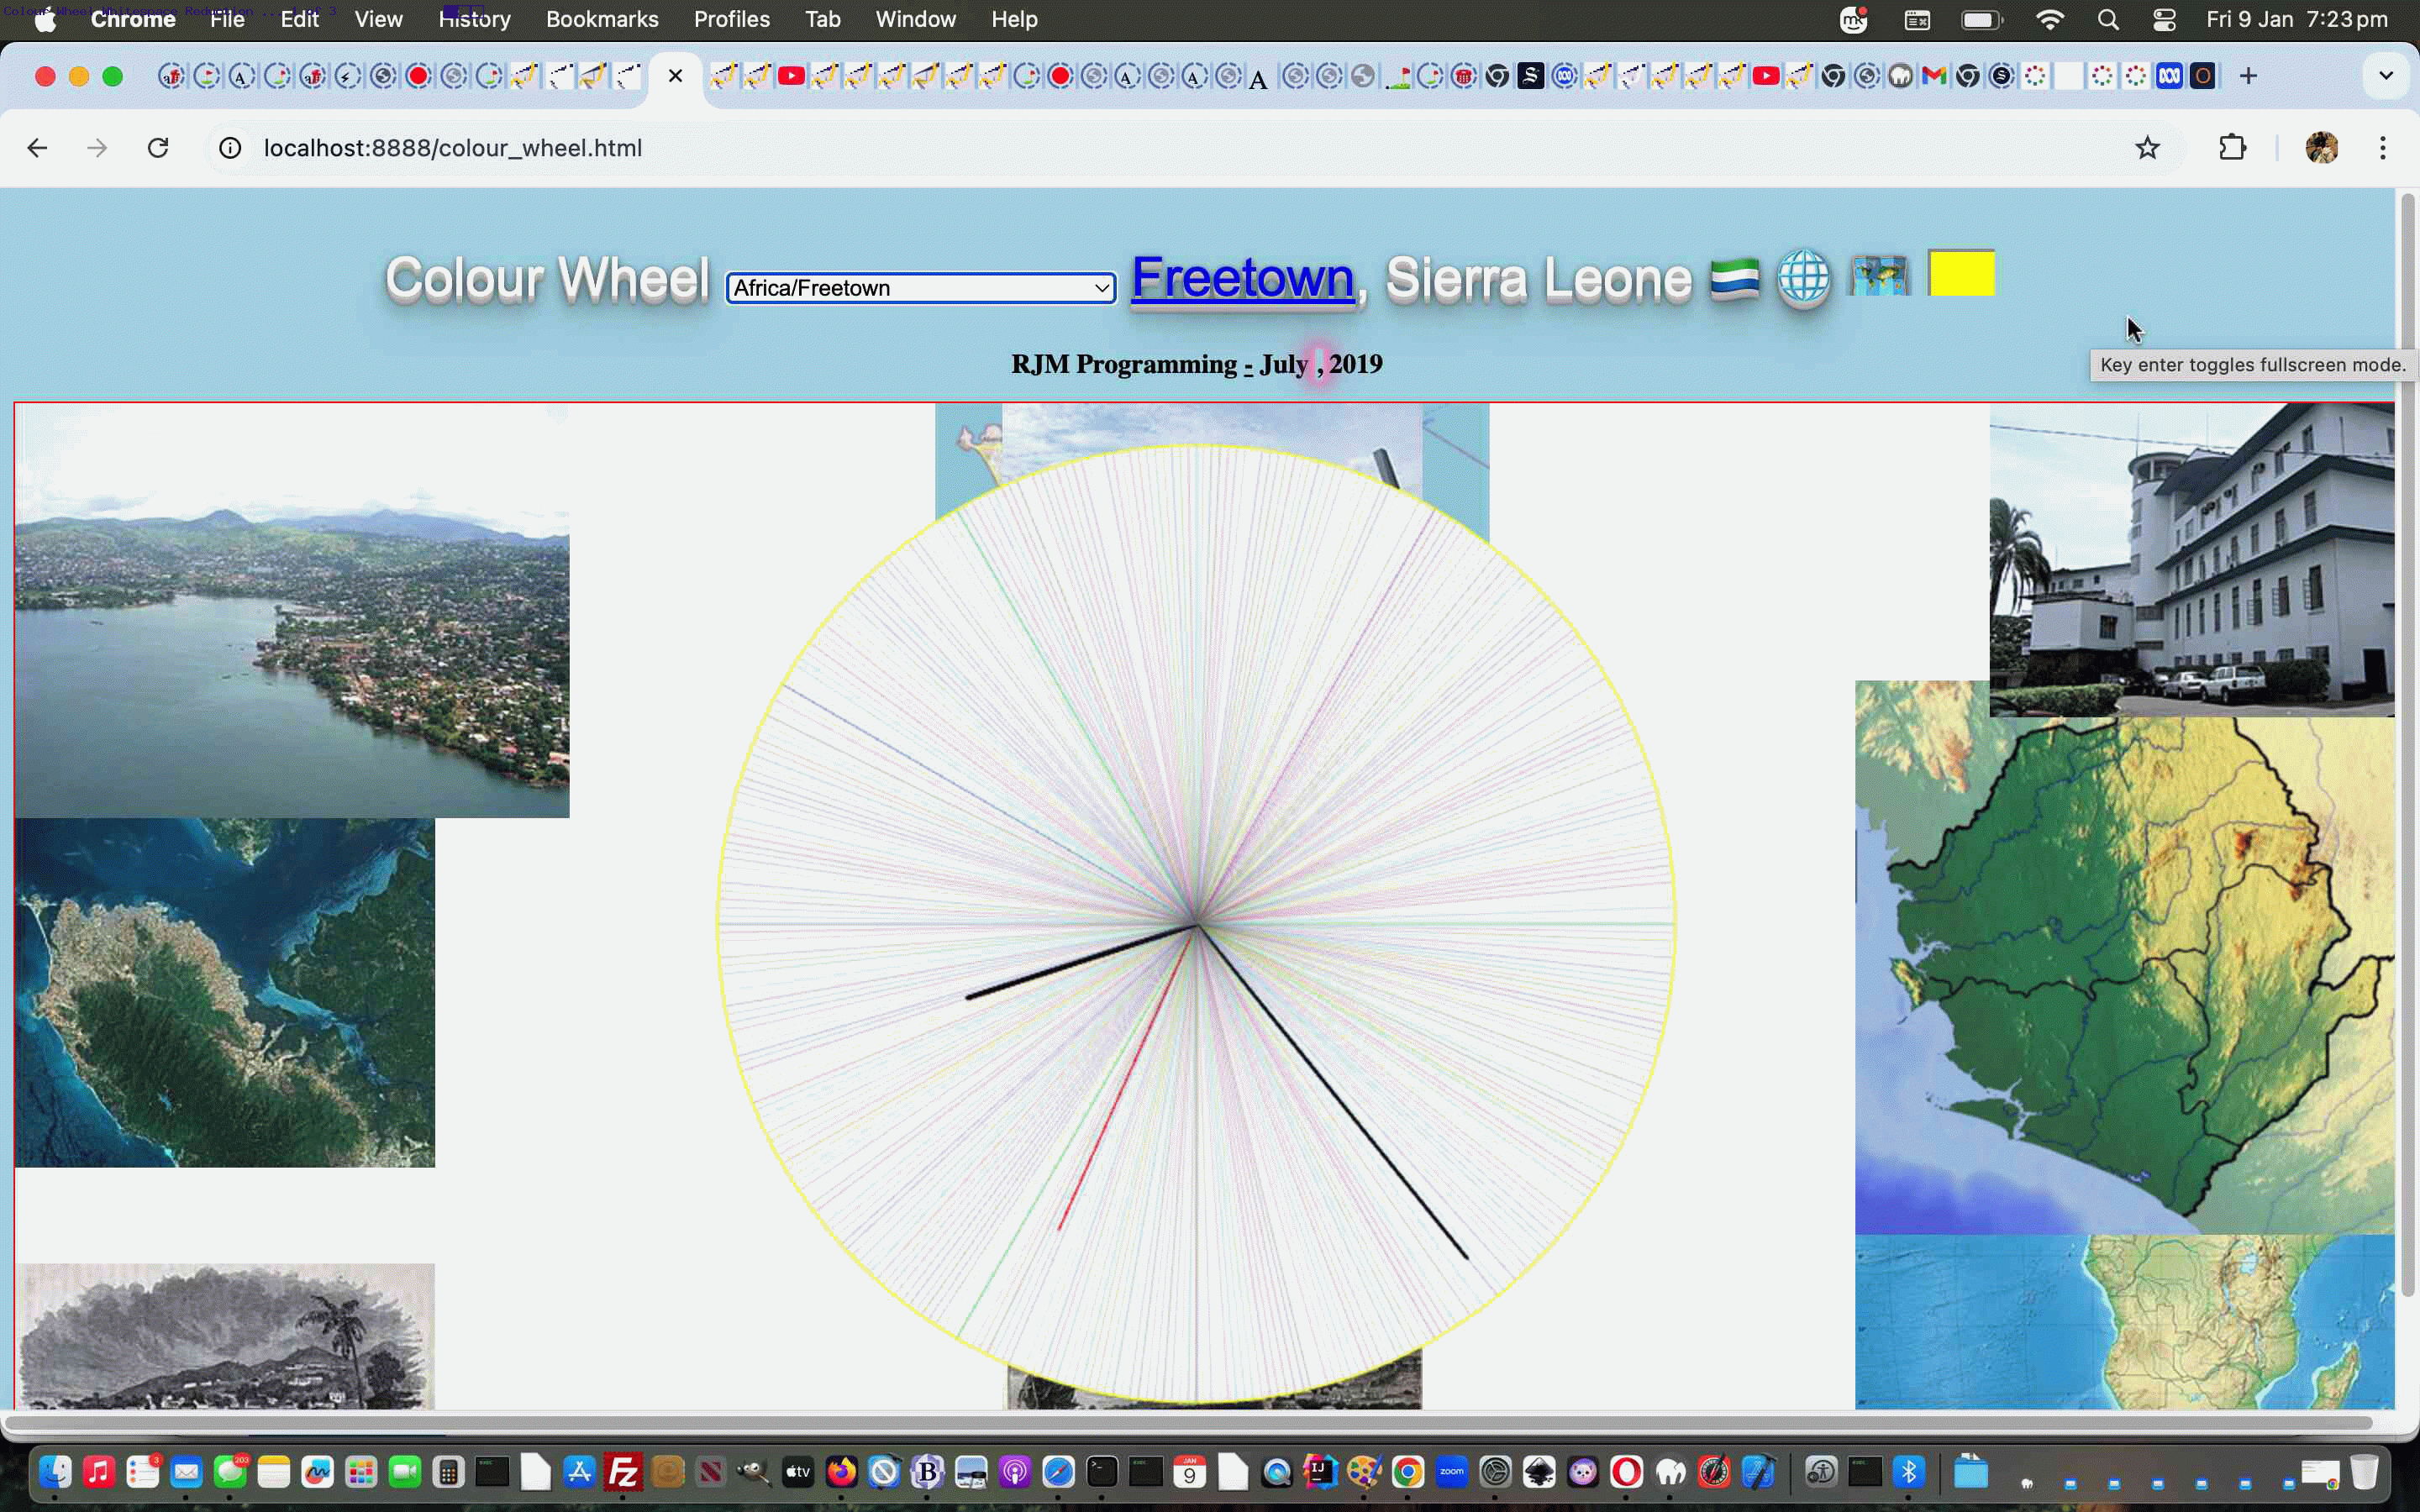Open Chrome's three-dot customize menu
Image resolution: width=2420 pixels, height=1512 pixels.
(x=2384, y=147)
